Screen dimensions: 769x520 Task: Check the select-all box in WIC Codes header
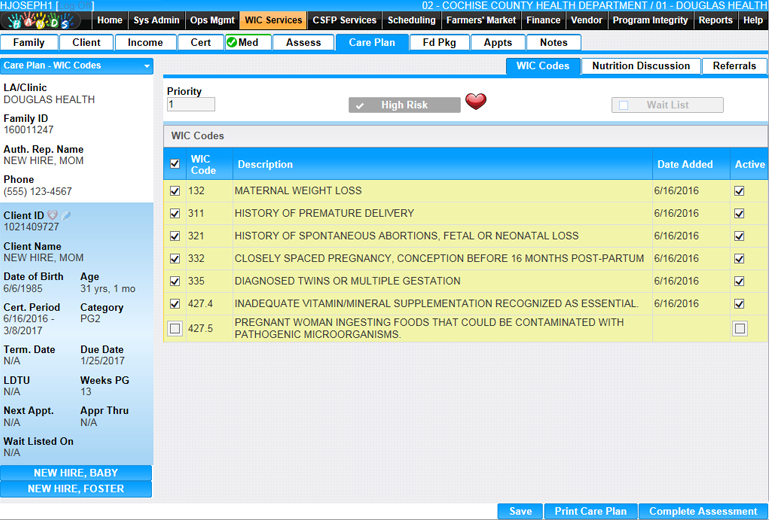(175, 164)
